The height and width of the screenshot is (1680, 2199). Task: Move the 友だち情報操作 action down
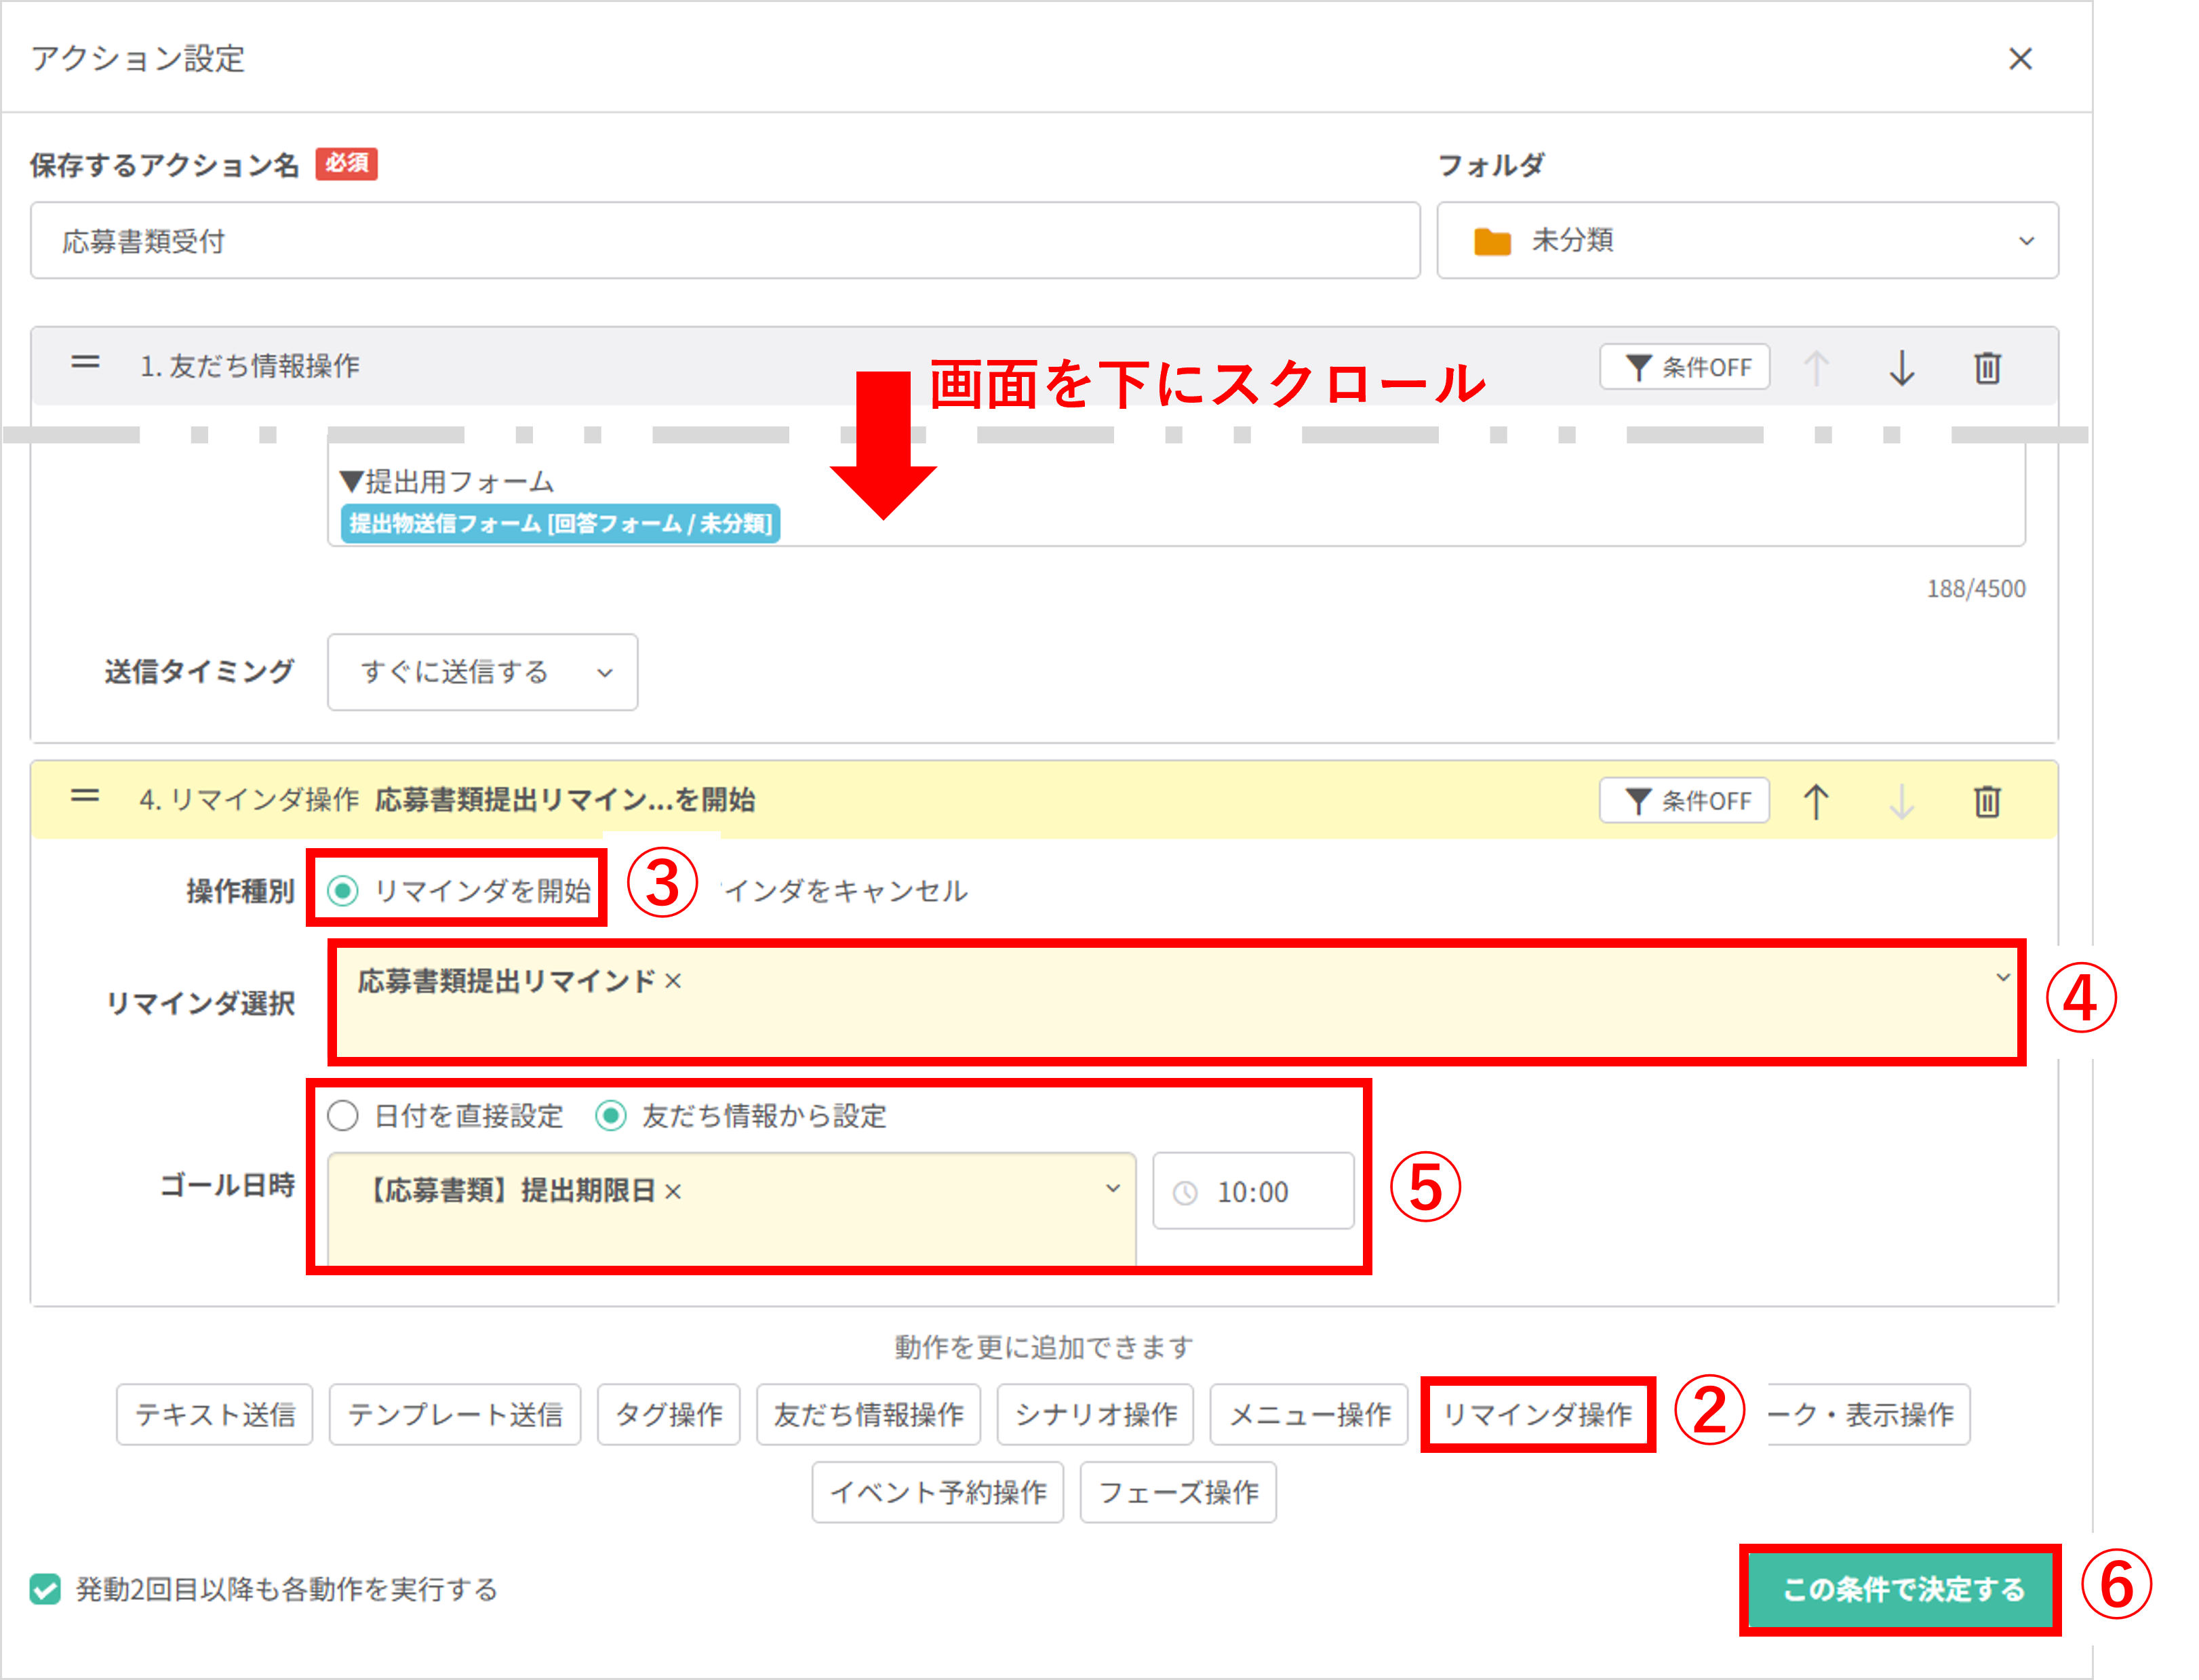click(1902, 367)
